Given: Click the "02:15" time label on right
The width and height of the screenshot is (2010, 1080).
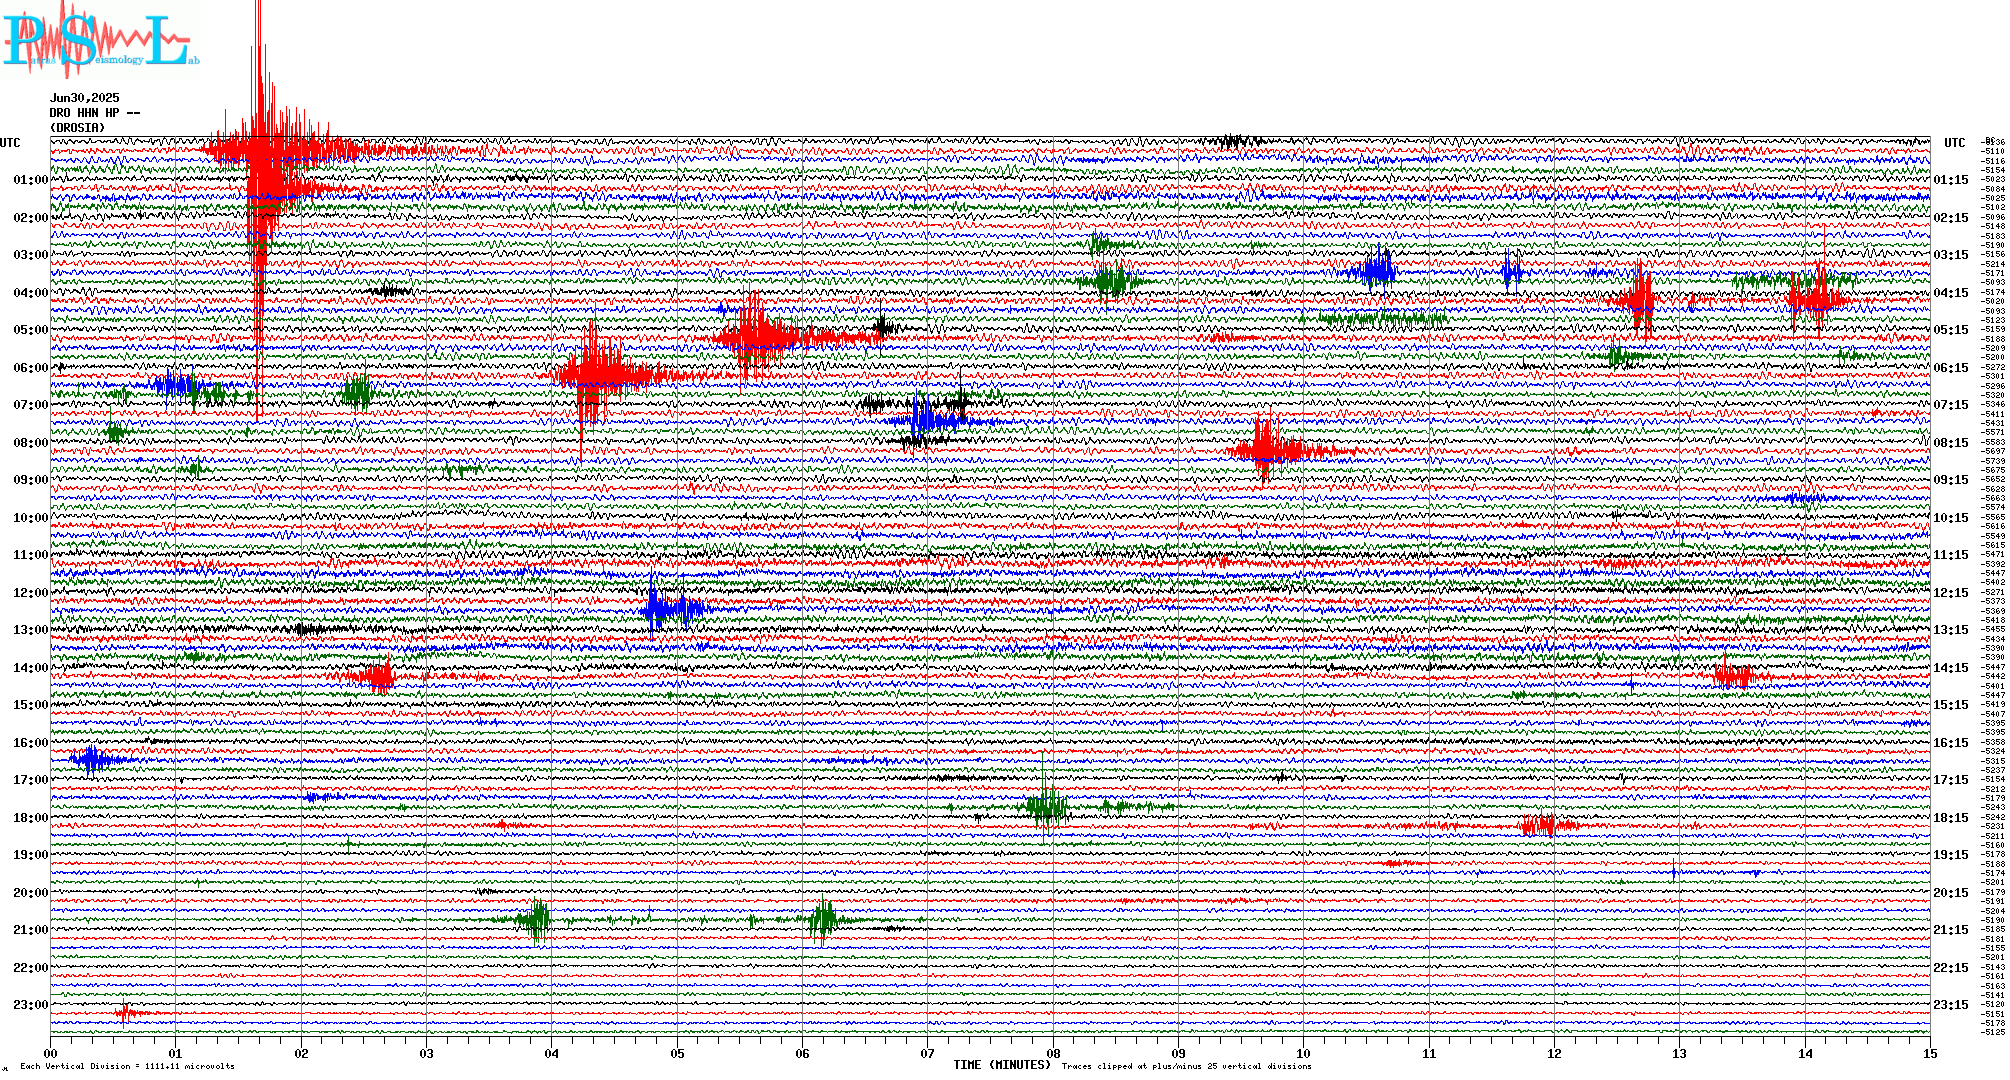Looking at the screenshot, I should [1951, 218].
